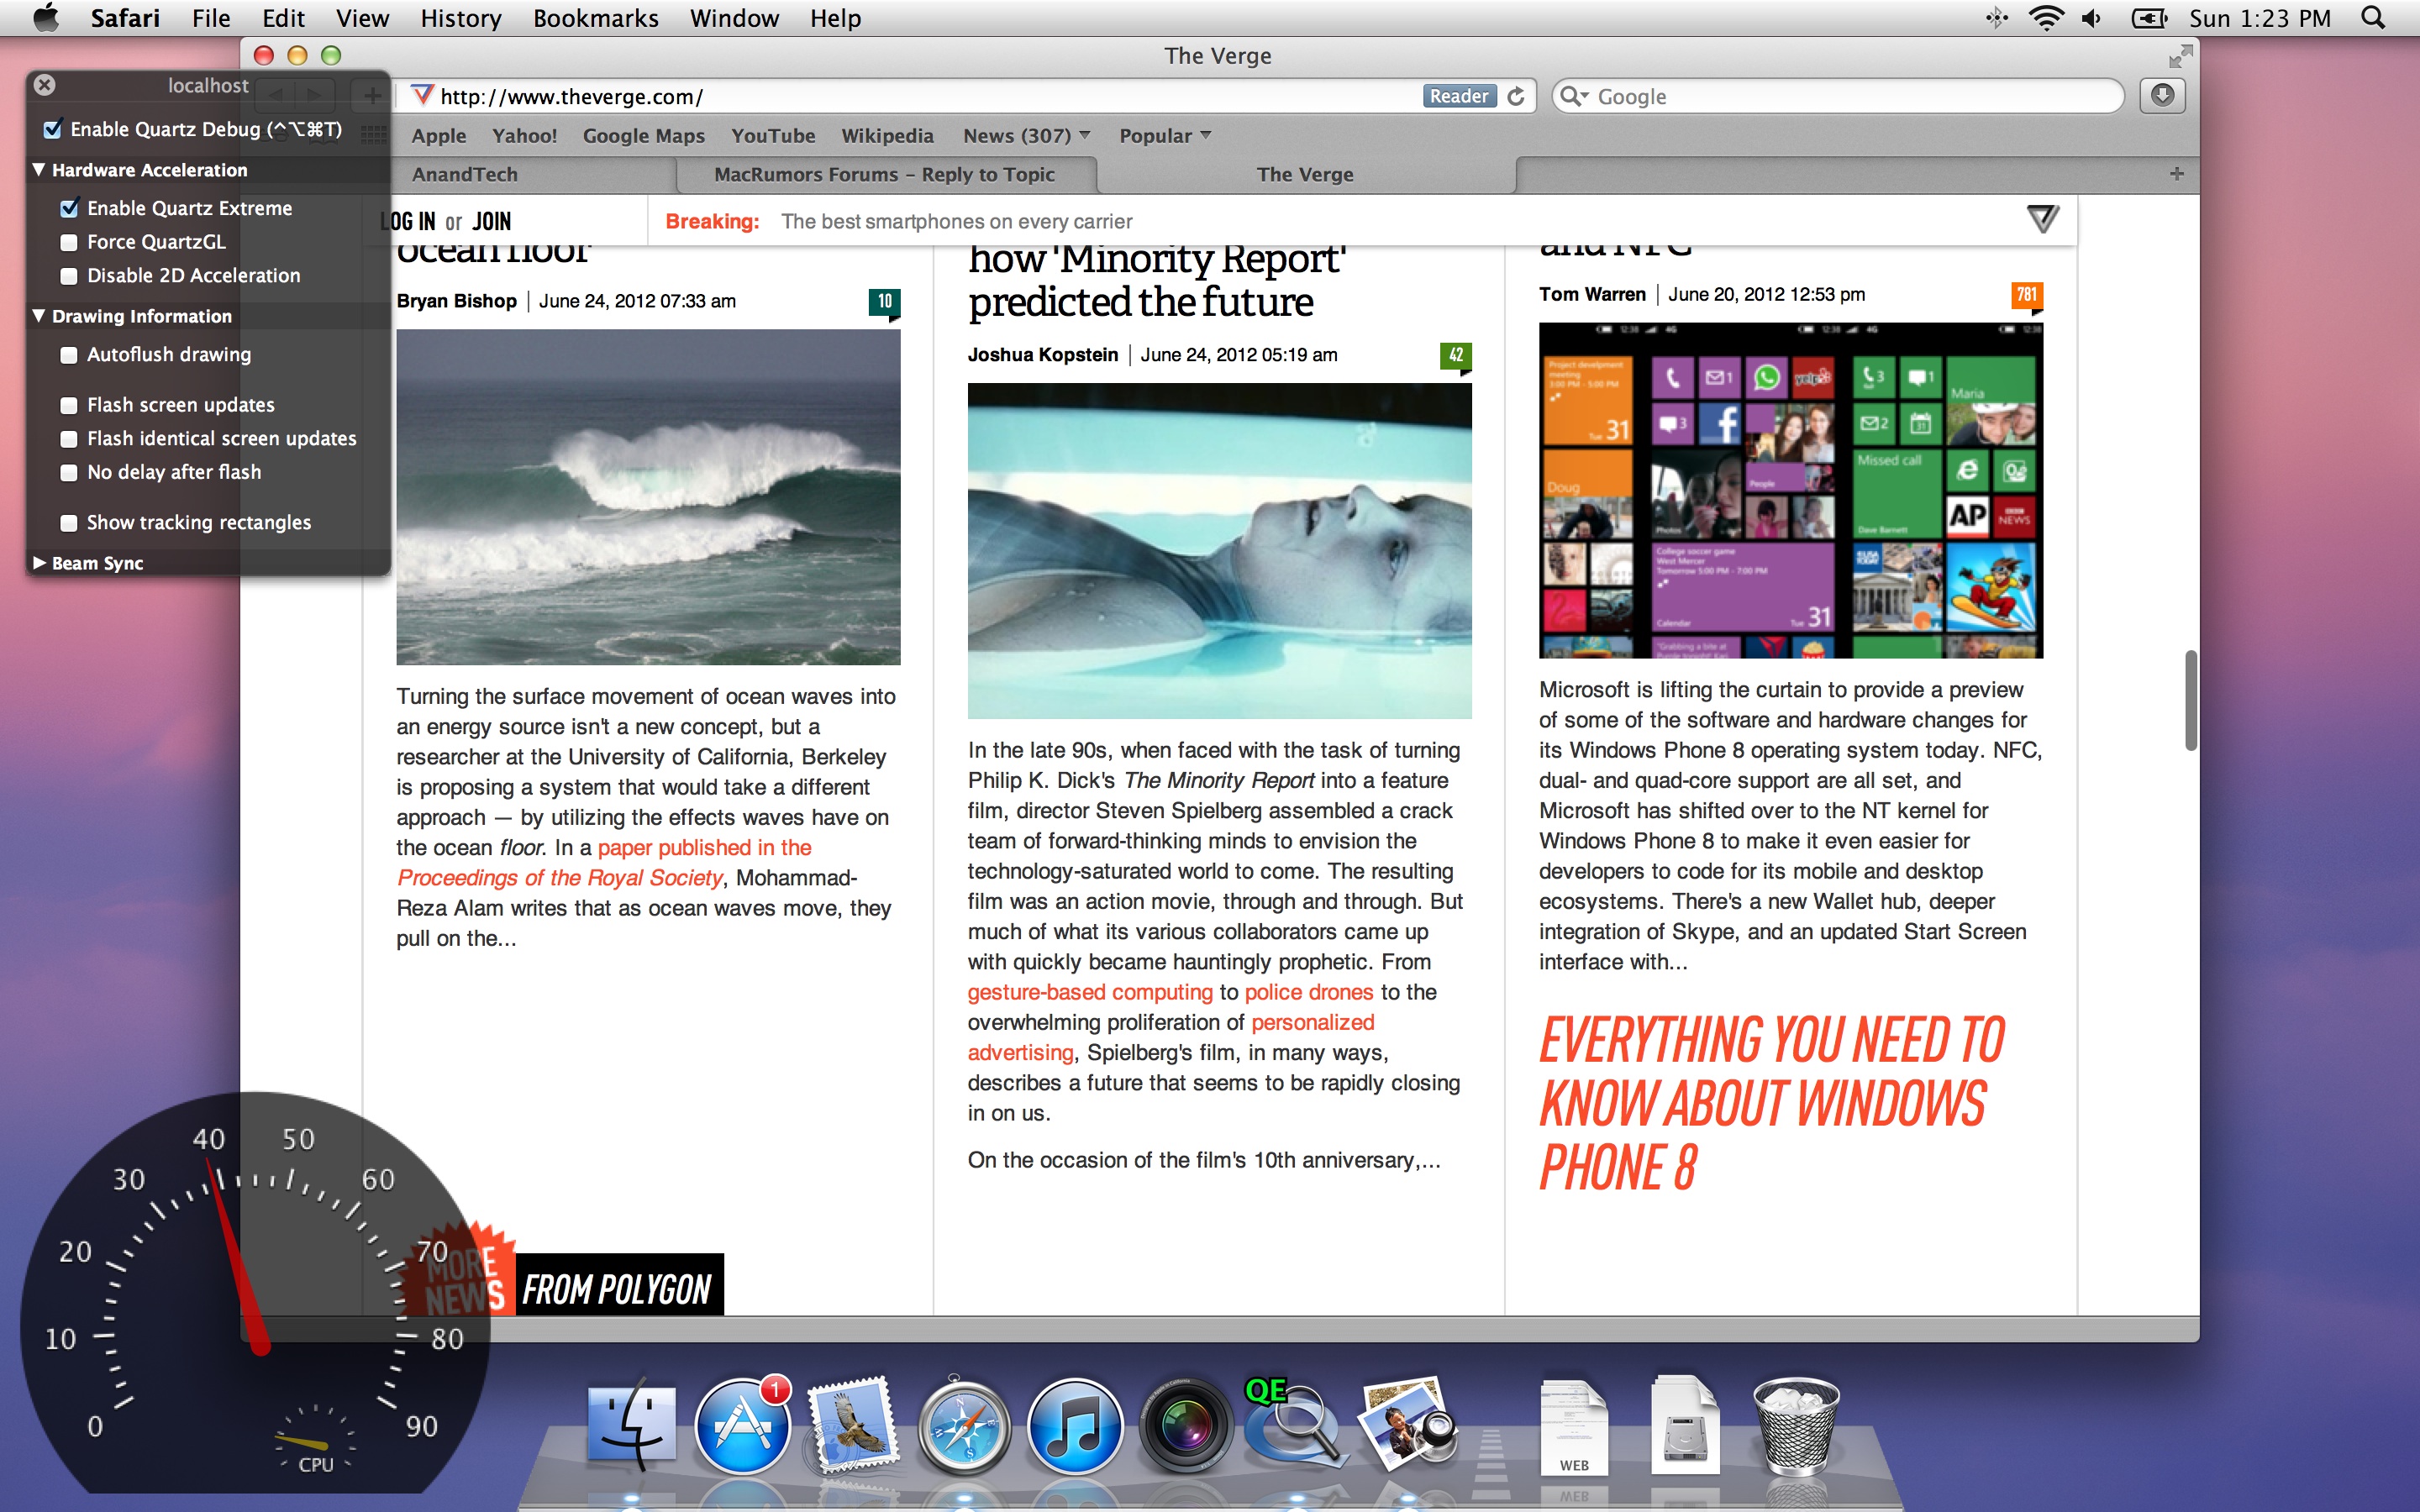Open News (307) bookmarks dropdown
The image size is (2420, 1512).
tap(1026, 135)
